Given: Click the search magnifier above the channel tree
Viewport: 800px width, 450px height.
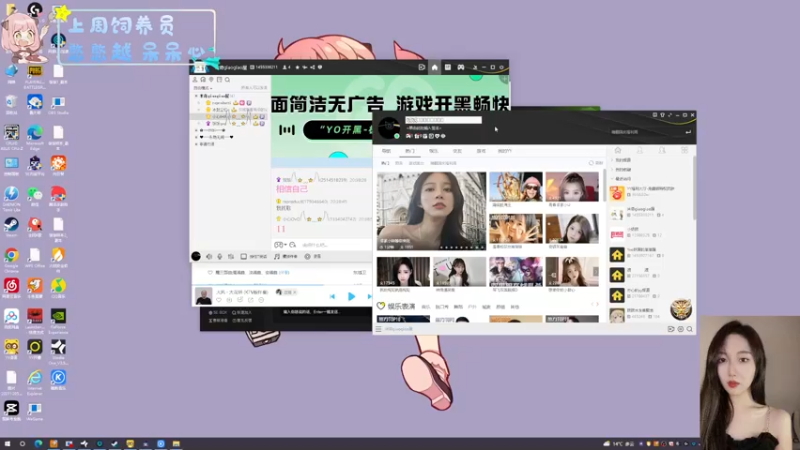Looking at the screenshot, I should [x=228, y=80].
